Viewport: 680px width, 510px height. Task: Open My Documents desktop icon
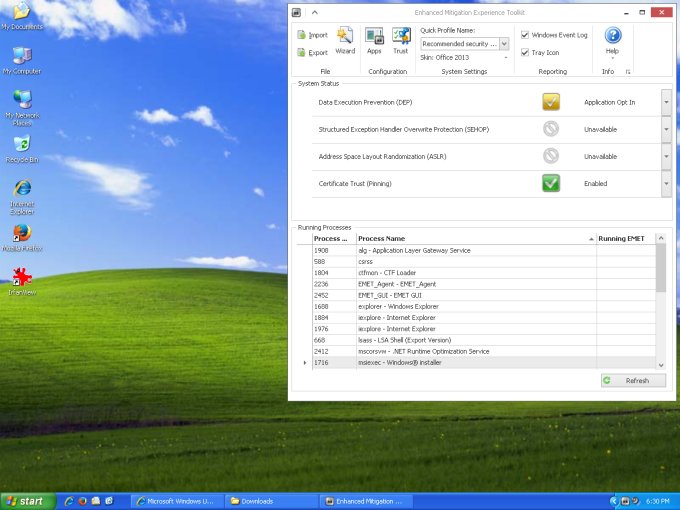(22, 16)
